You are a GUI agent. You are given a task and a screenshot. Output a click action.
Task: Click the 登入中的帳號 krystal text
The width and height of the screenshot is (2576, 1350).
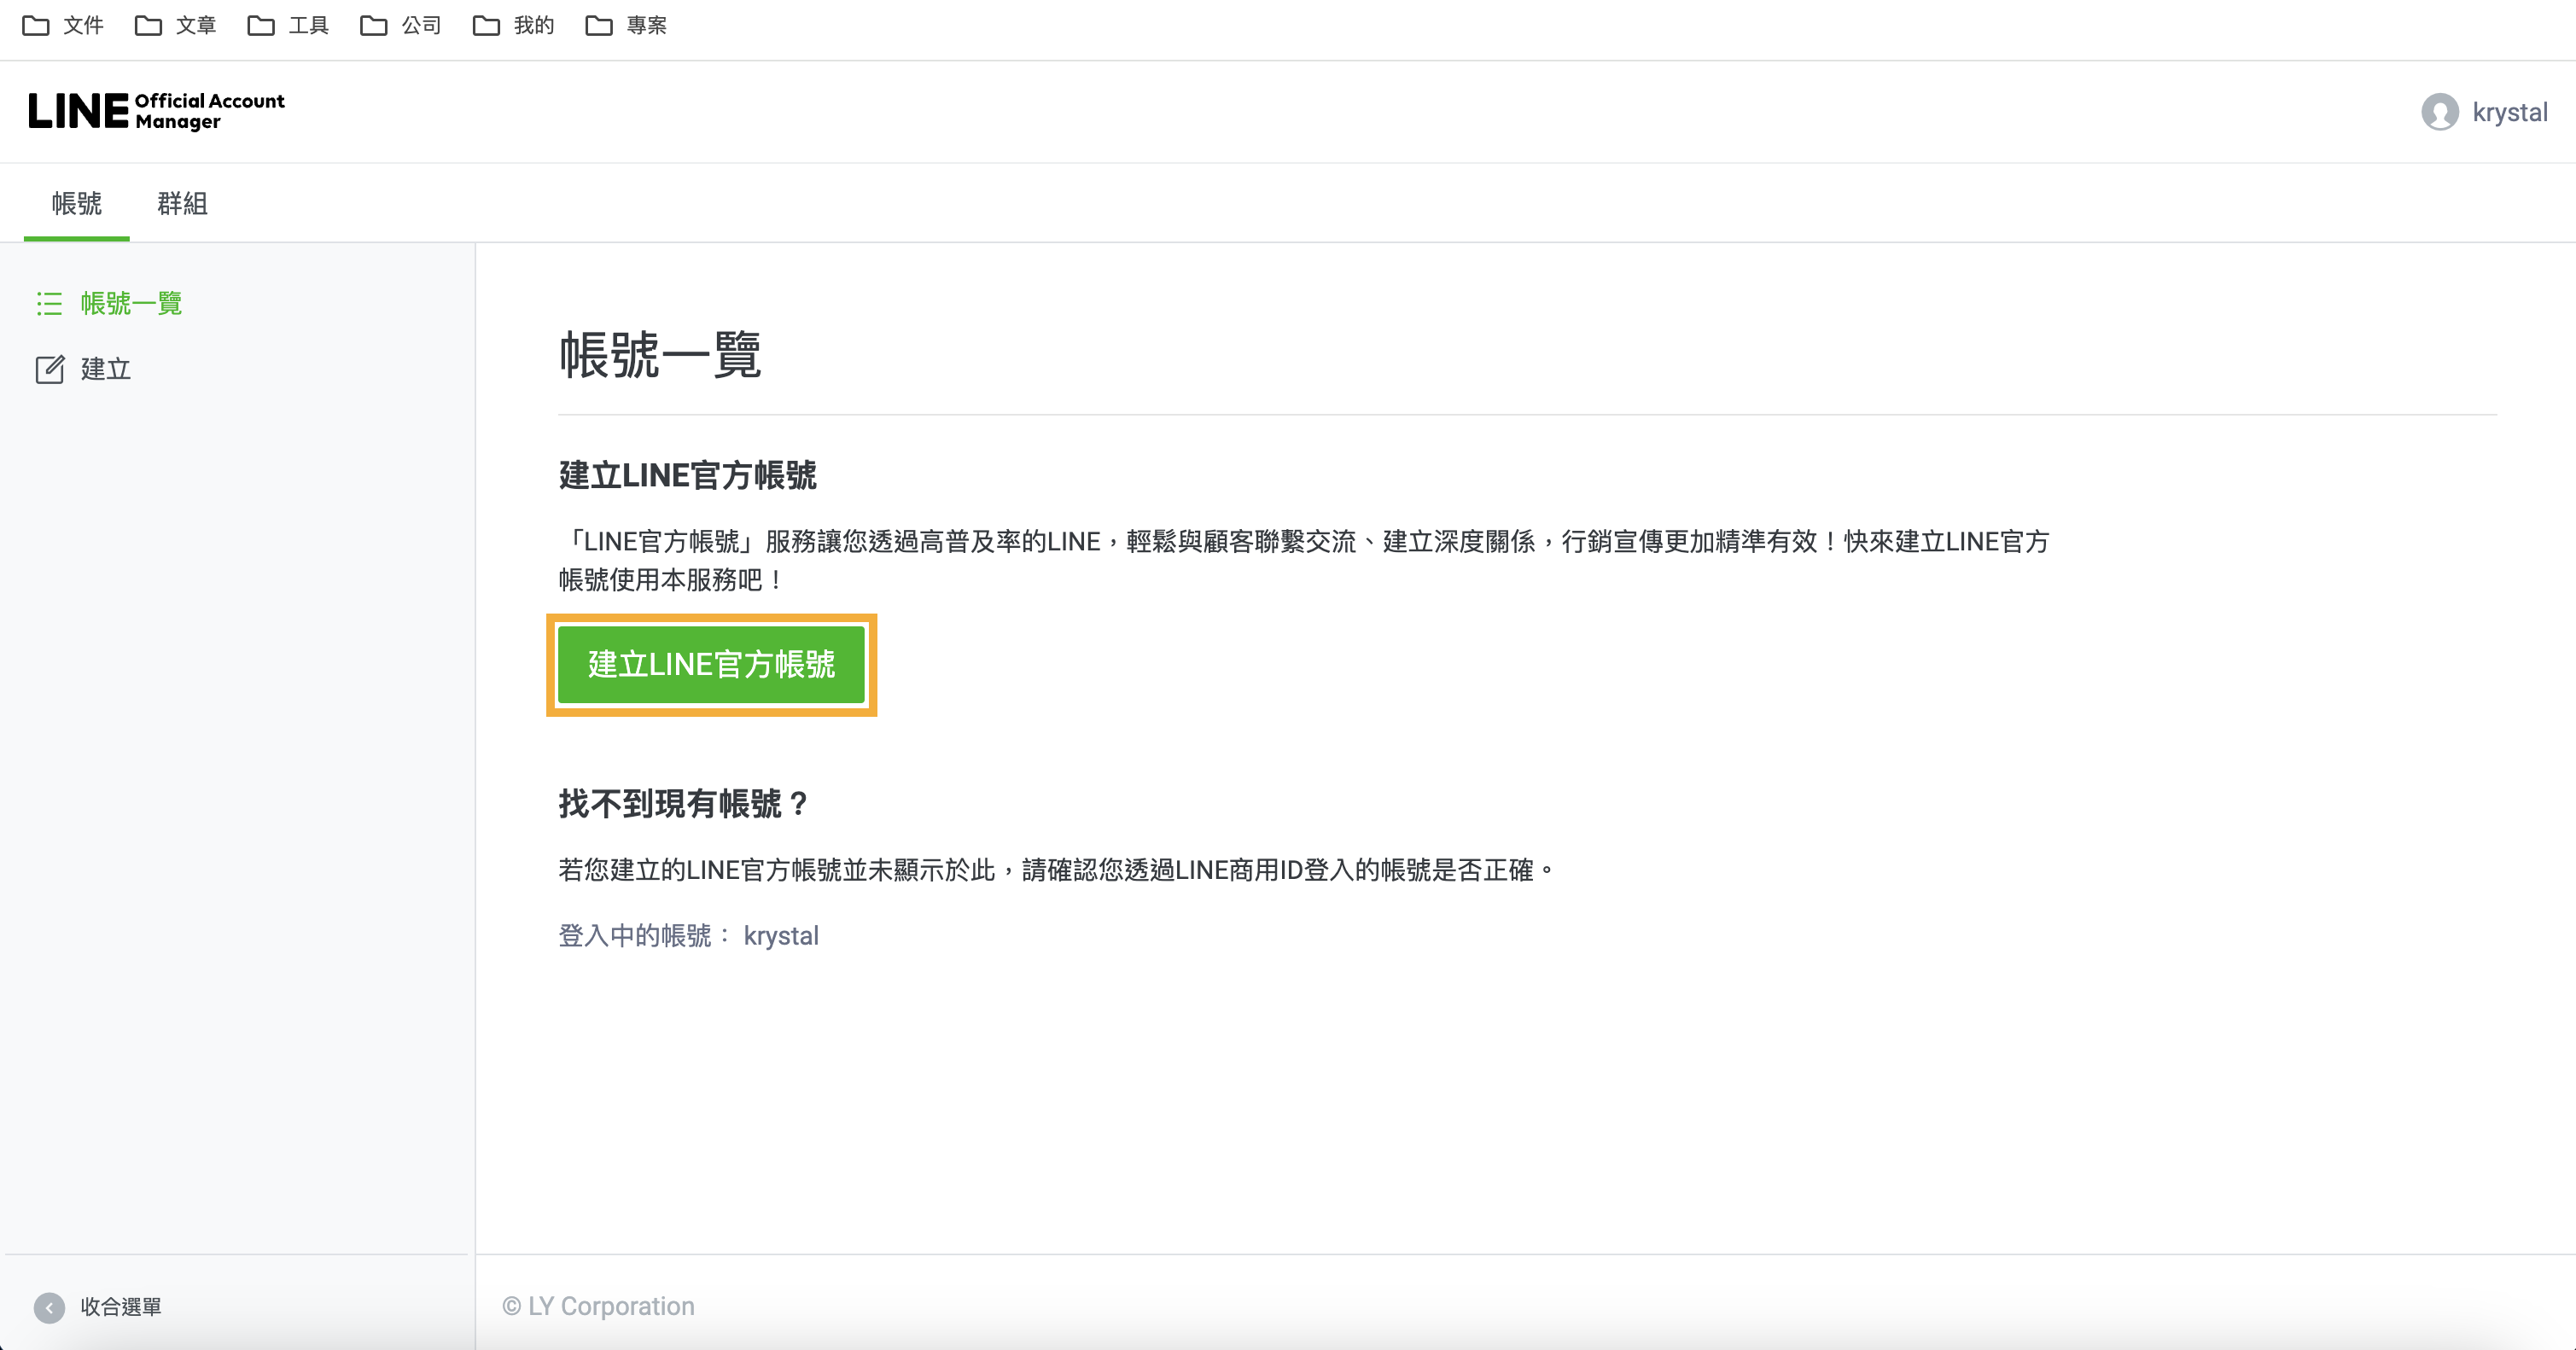point(688,936)
